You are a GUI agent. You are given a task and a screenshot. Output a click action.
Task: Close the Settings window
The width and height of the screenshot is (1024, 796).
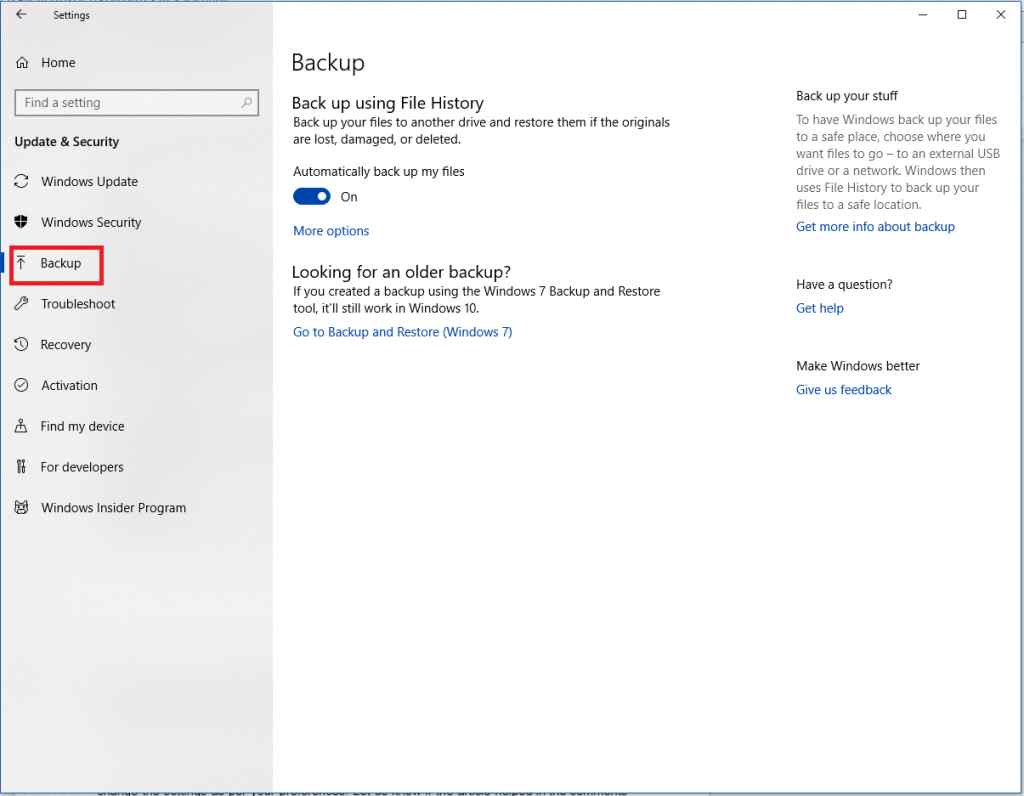pos(1000,14)
